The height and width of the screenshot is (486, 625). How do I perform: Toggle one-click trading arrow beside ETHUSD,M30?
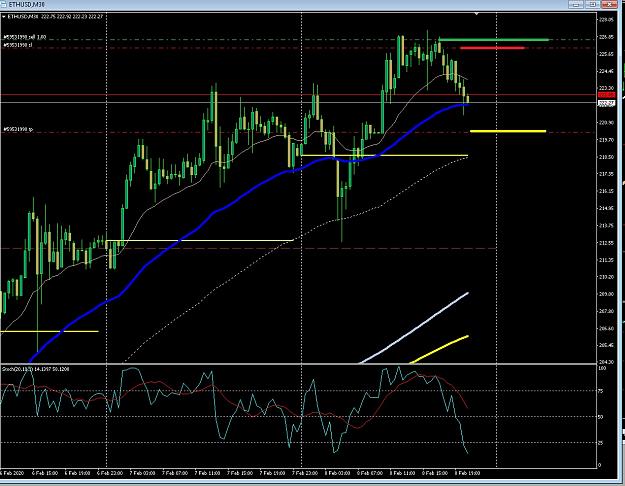point(4,17)
